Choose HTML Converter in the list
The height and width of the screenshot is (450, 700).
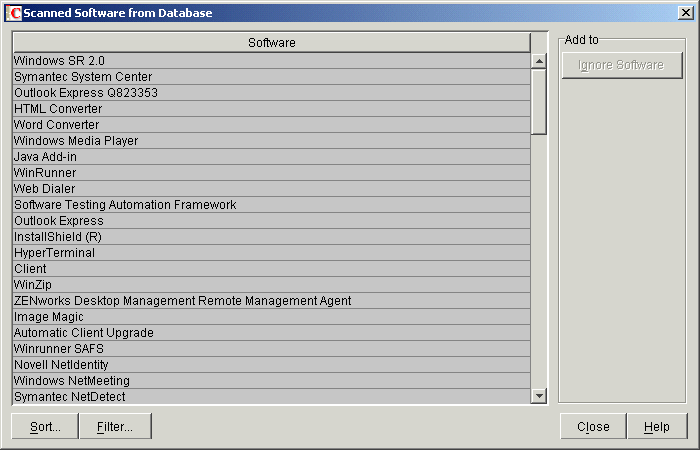[272, 109]
